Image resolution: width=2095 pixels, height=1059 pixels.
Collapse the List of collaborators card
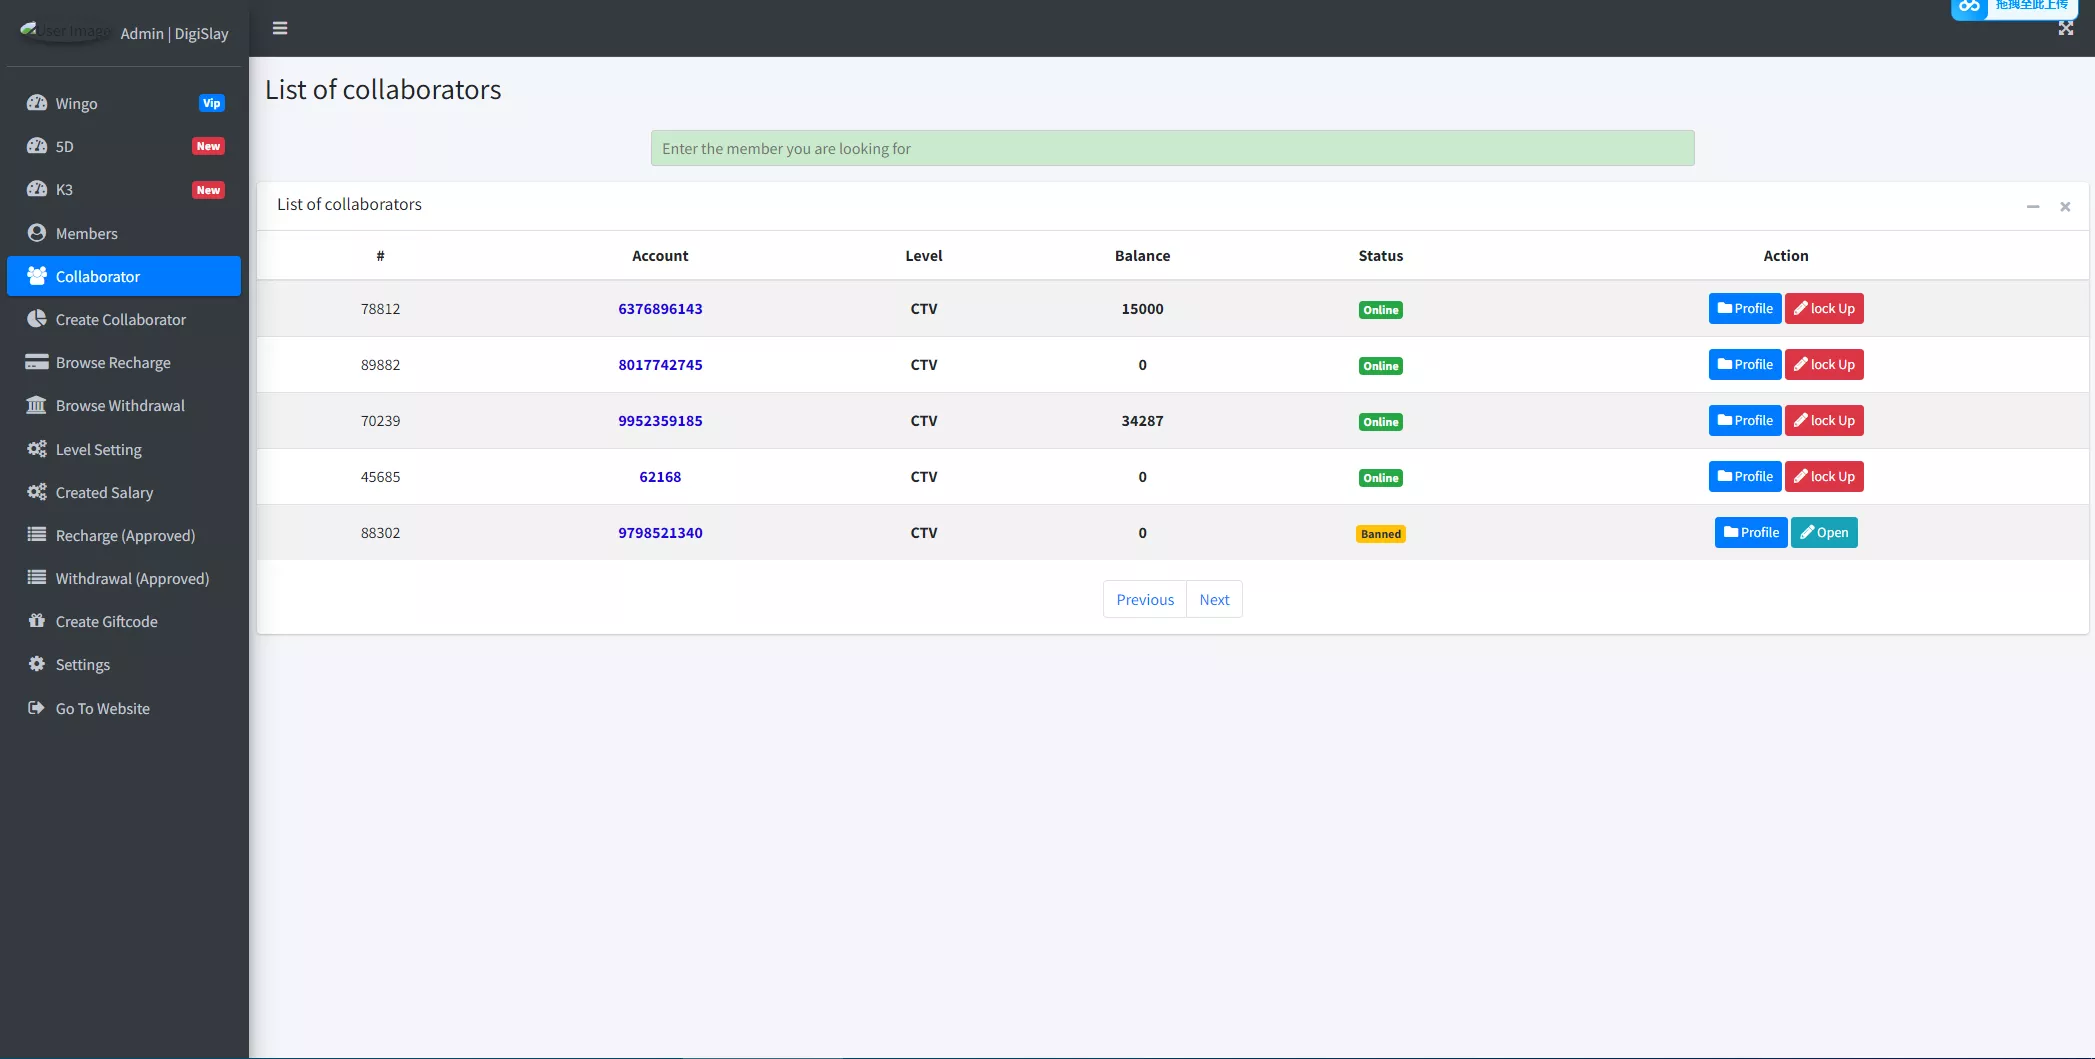(2032, 206)
